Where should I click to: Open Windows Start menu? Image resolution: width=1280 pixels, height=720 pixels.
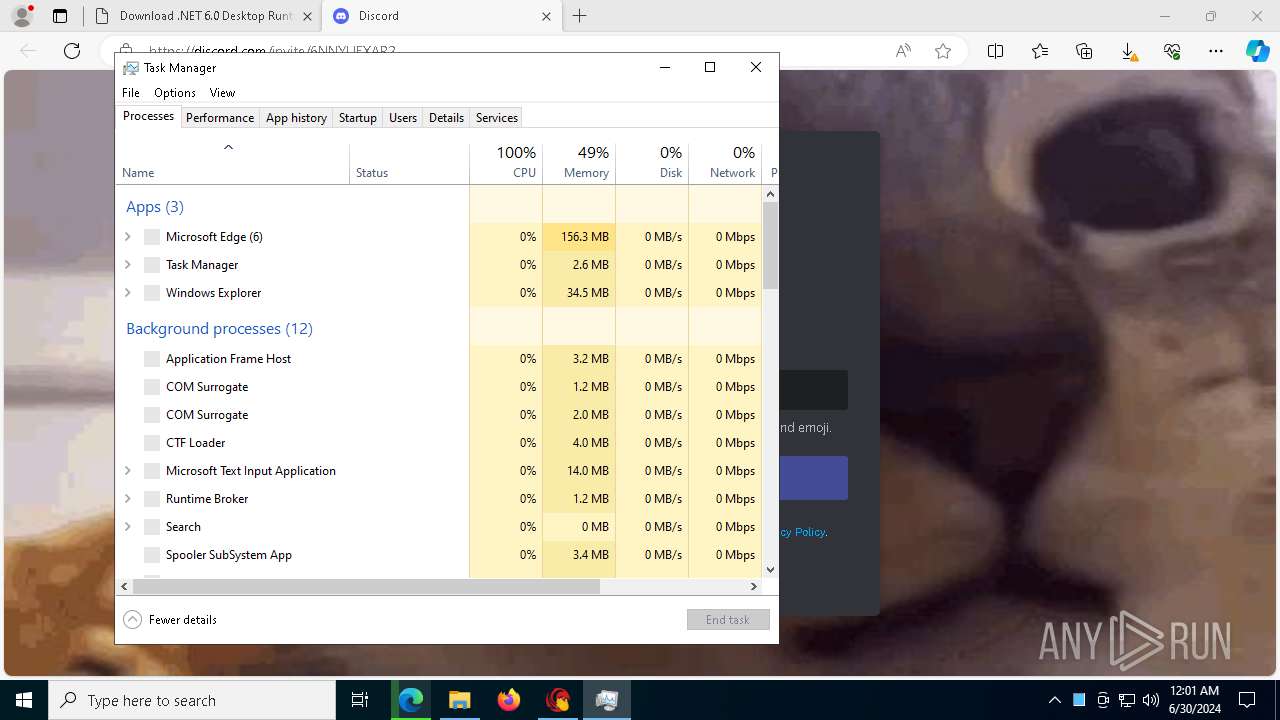coord(24,700)
